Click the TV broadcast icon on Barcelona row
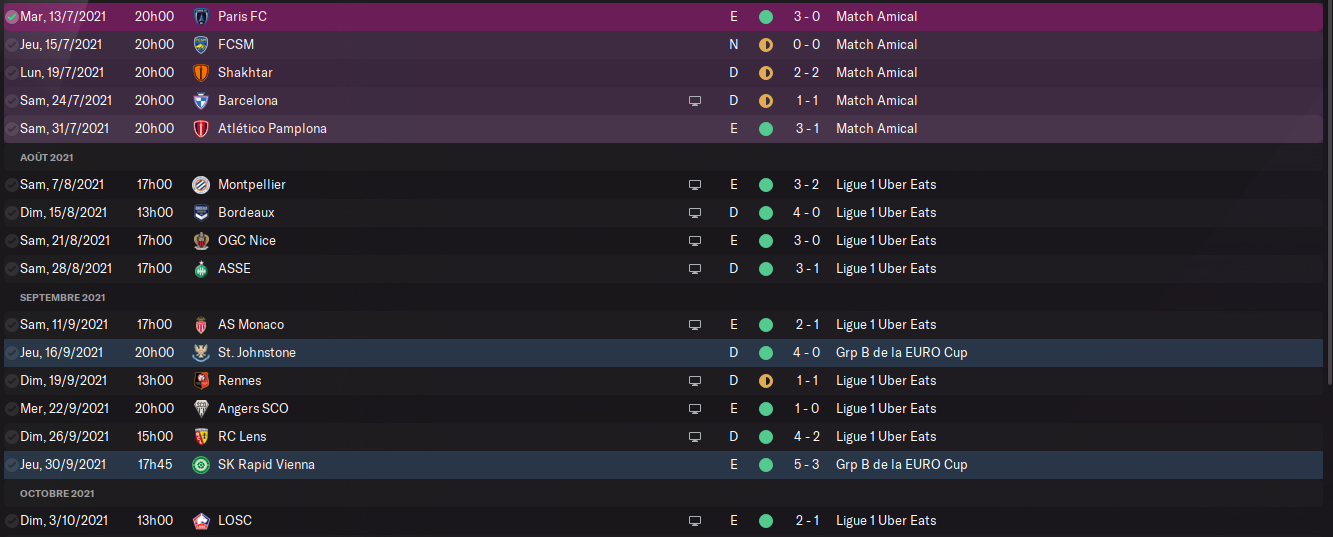Viewport: 1333px width, 537px height. pos(695,101)
